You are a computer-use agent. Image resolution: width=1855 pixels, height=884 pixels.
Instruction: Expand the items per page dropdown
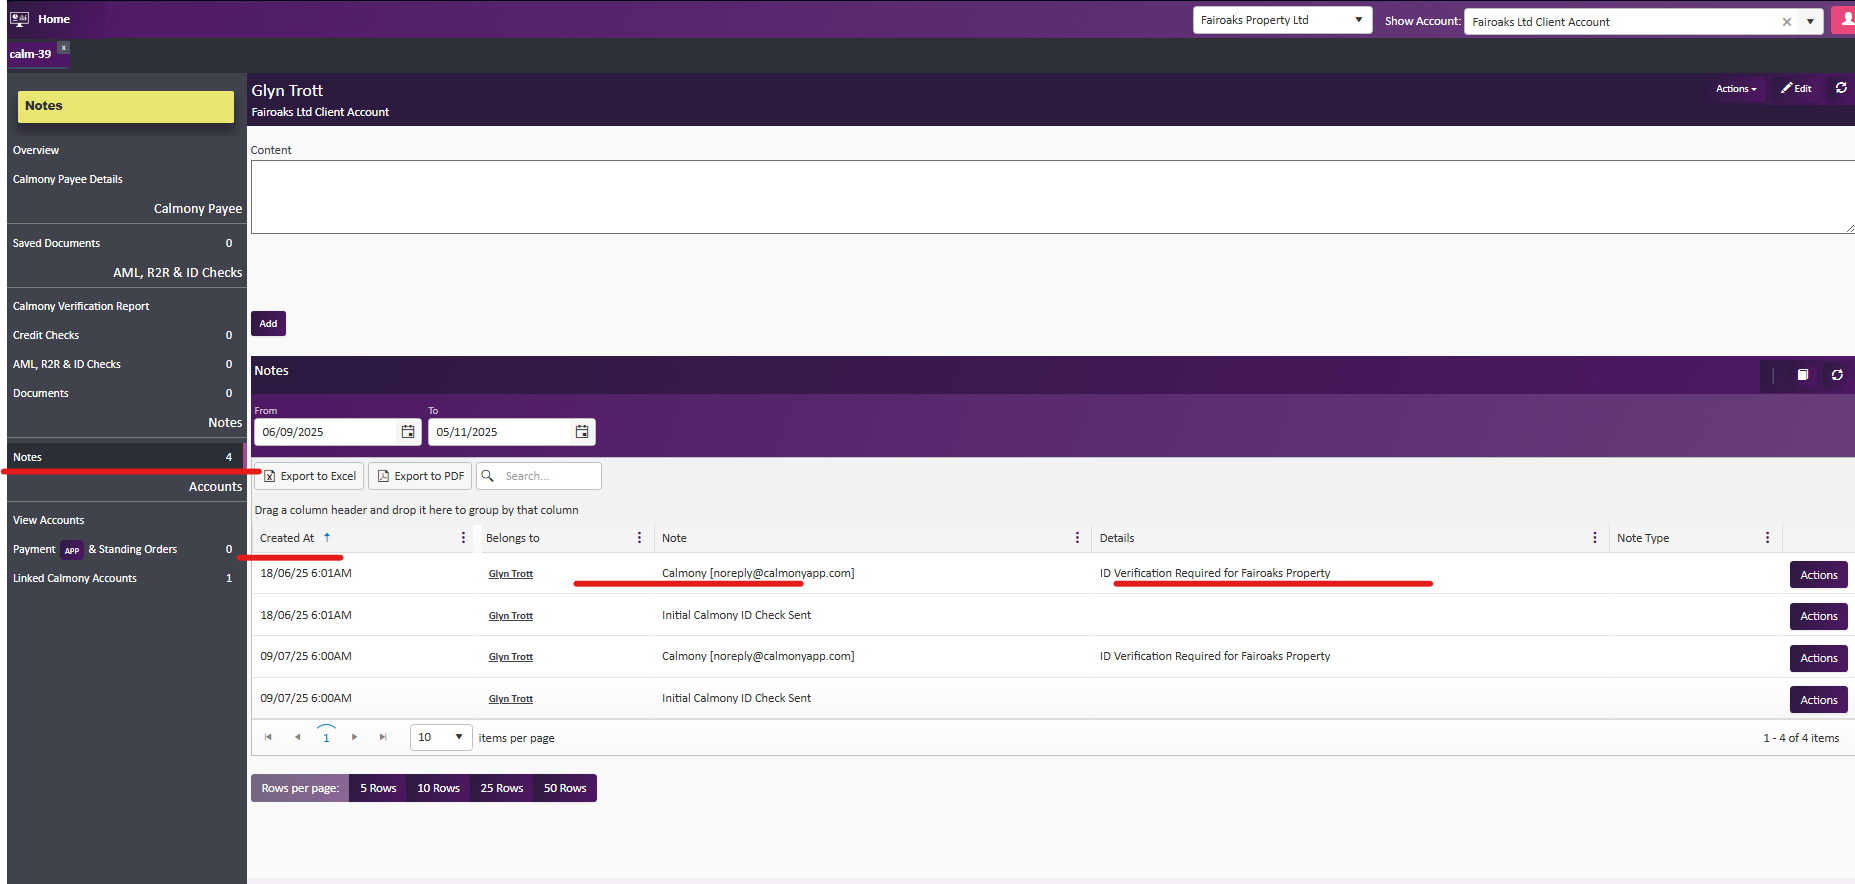coord(459,737)
